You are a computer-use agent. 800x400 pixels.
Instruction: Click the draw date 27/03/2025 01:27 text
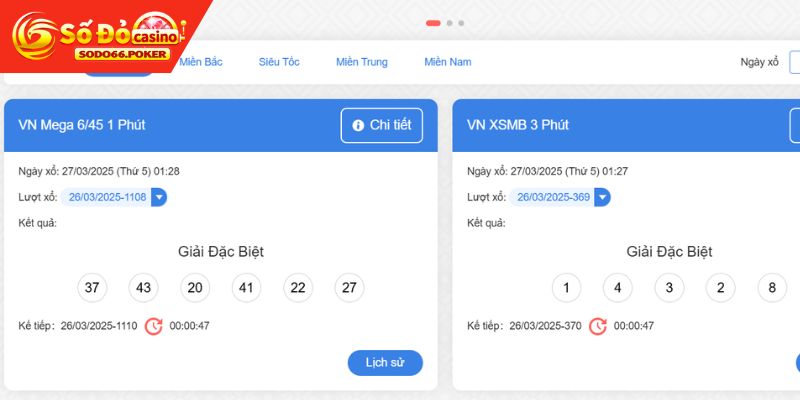pos(569,171)
